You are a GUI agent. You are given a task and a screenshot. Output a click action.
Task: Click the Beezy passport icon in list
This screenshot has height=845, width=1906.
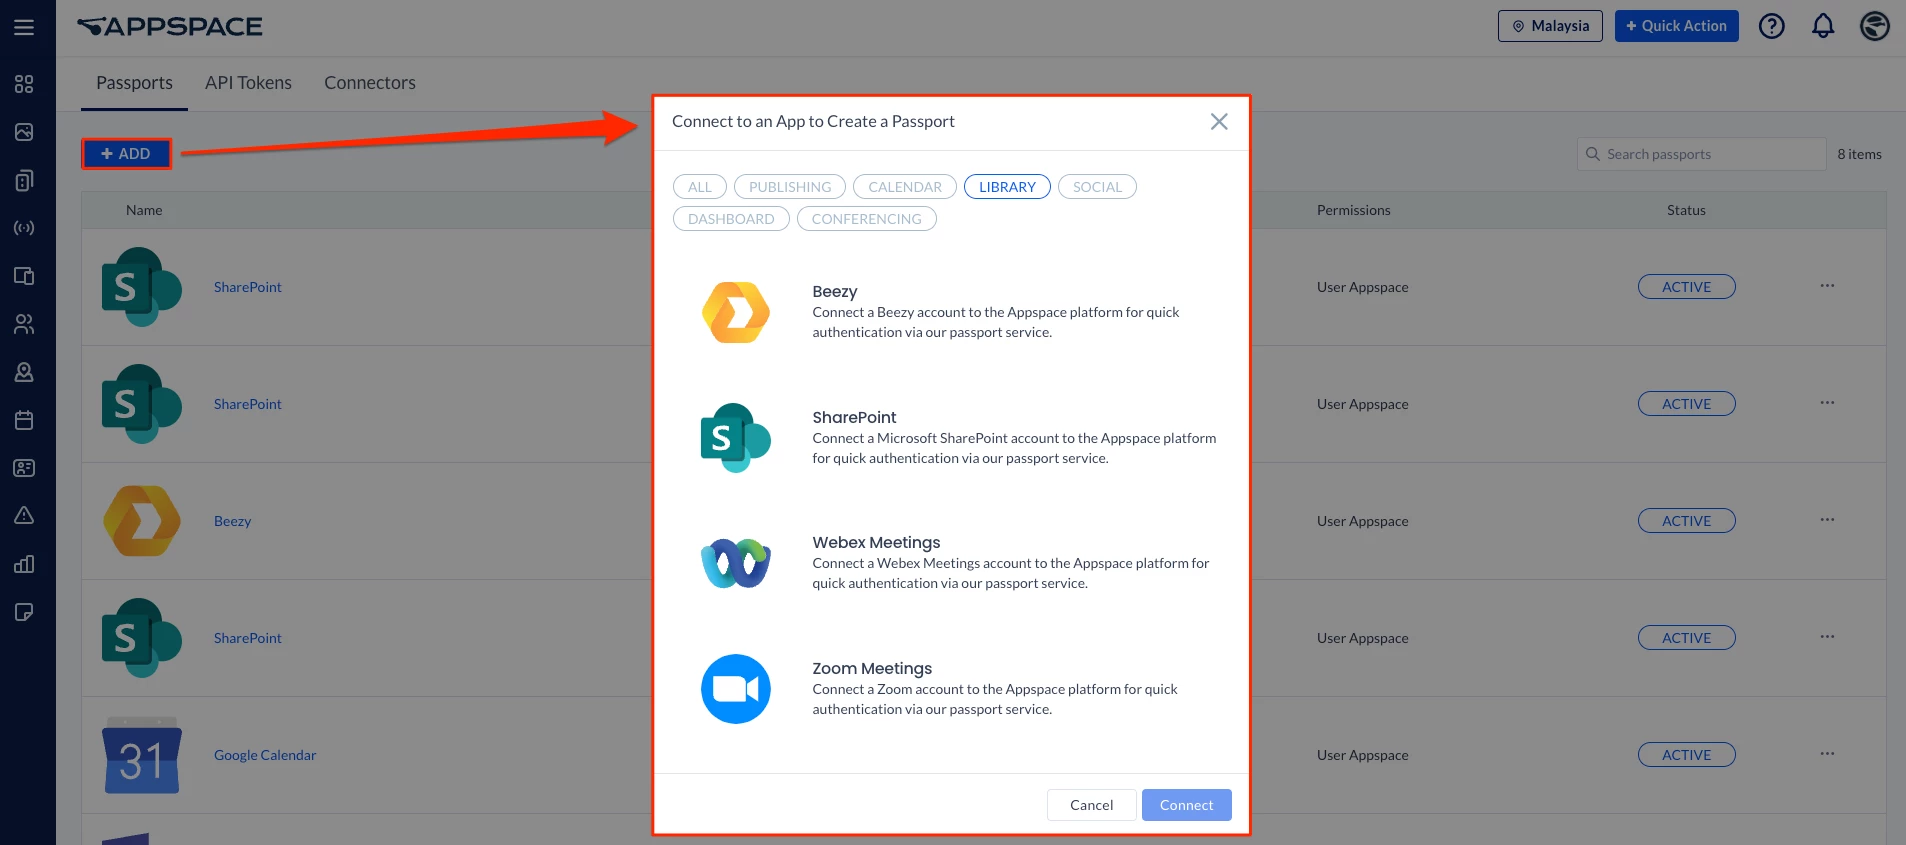[x=142, y=521]
